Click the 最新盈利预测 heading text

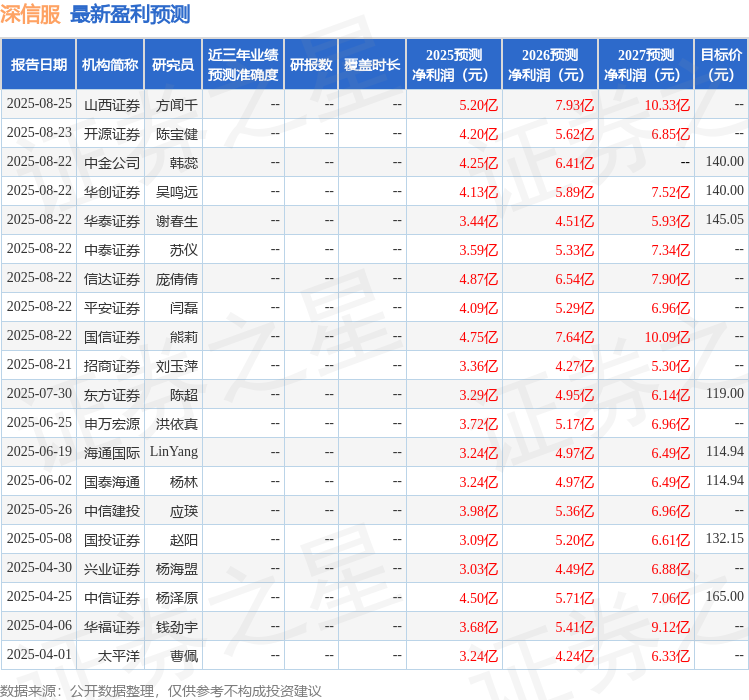click(x=130, y=15)
